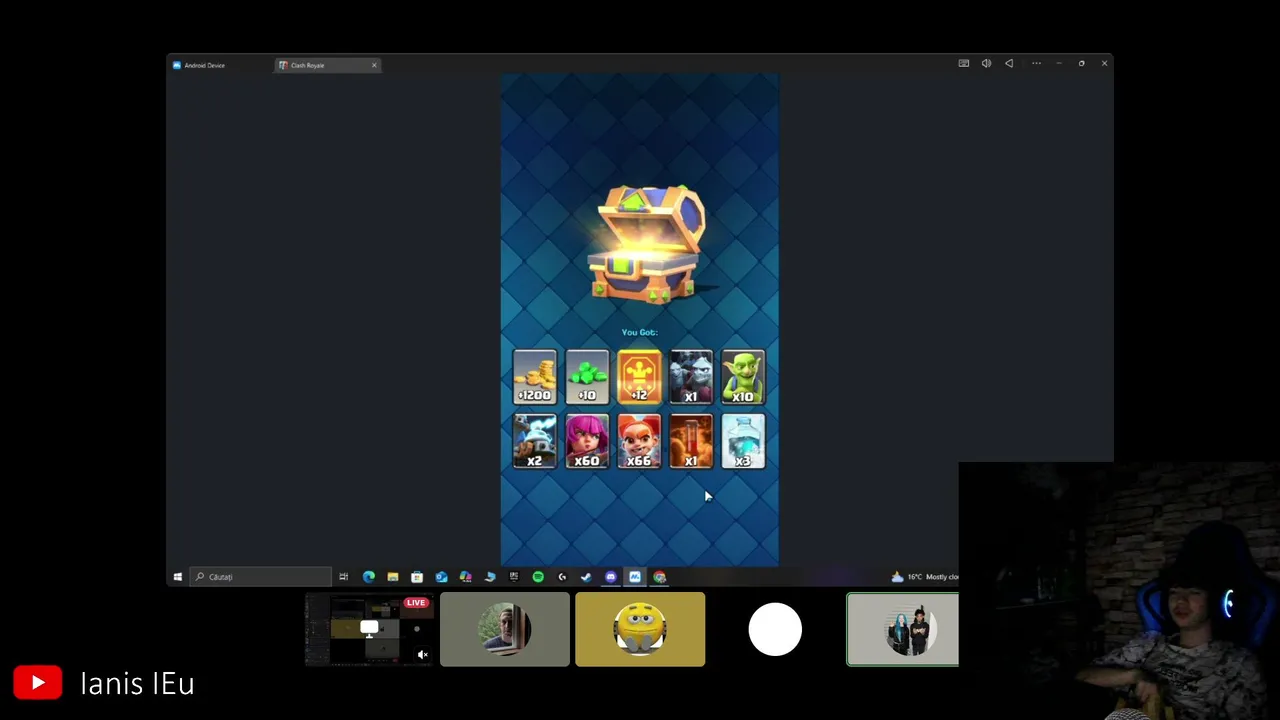The image size is (1280, 720).
Task: Select the green-outlined participant tile with two people
Action: click(902, 630)
